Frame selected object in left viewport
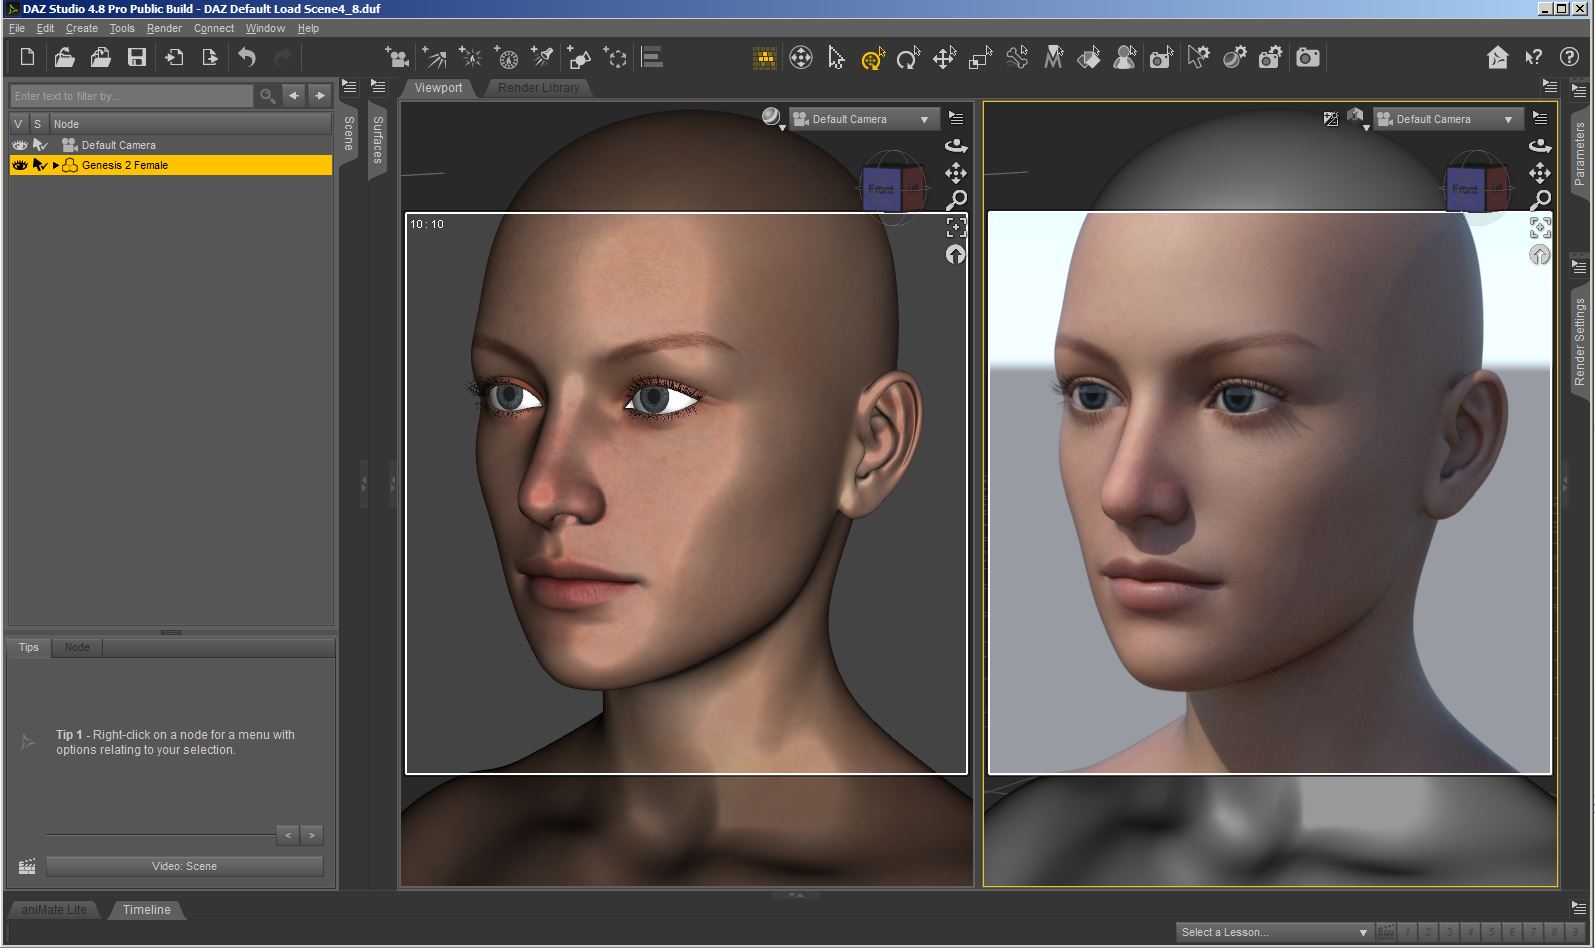The width and height of the screenshot is (1595, 948). coord(956,227)
